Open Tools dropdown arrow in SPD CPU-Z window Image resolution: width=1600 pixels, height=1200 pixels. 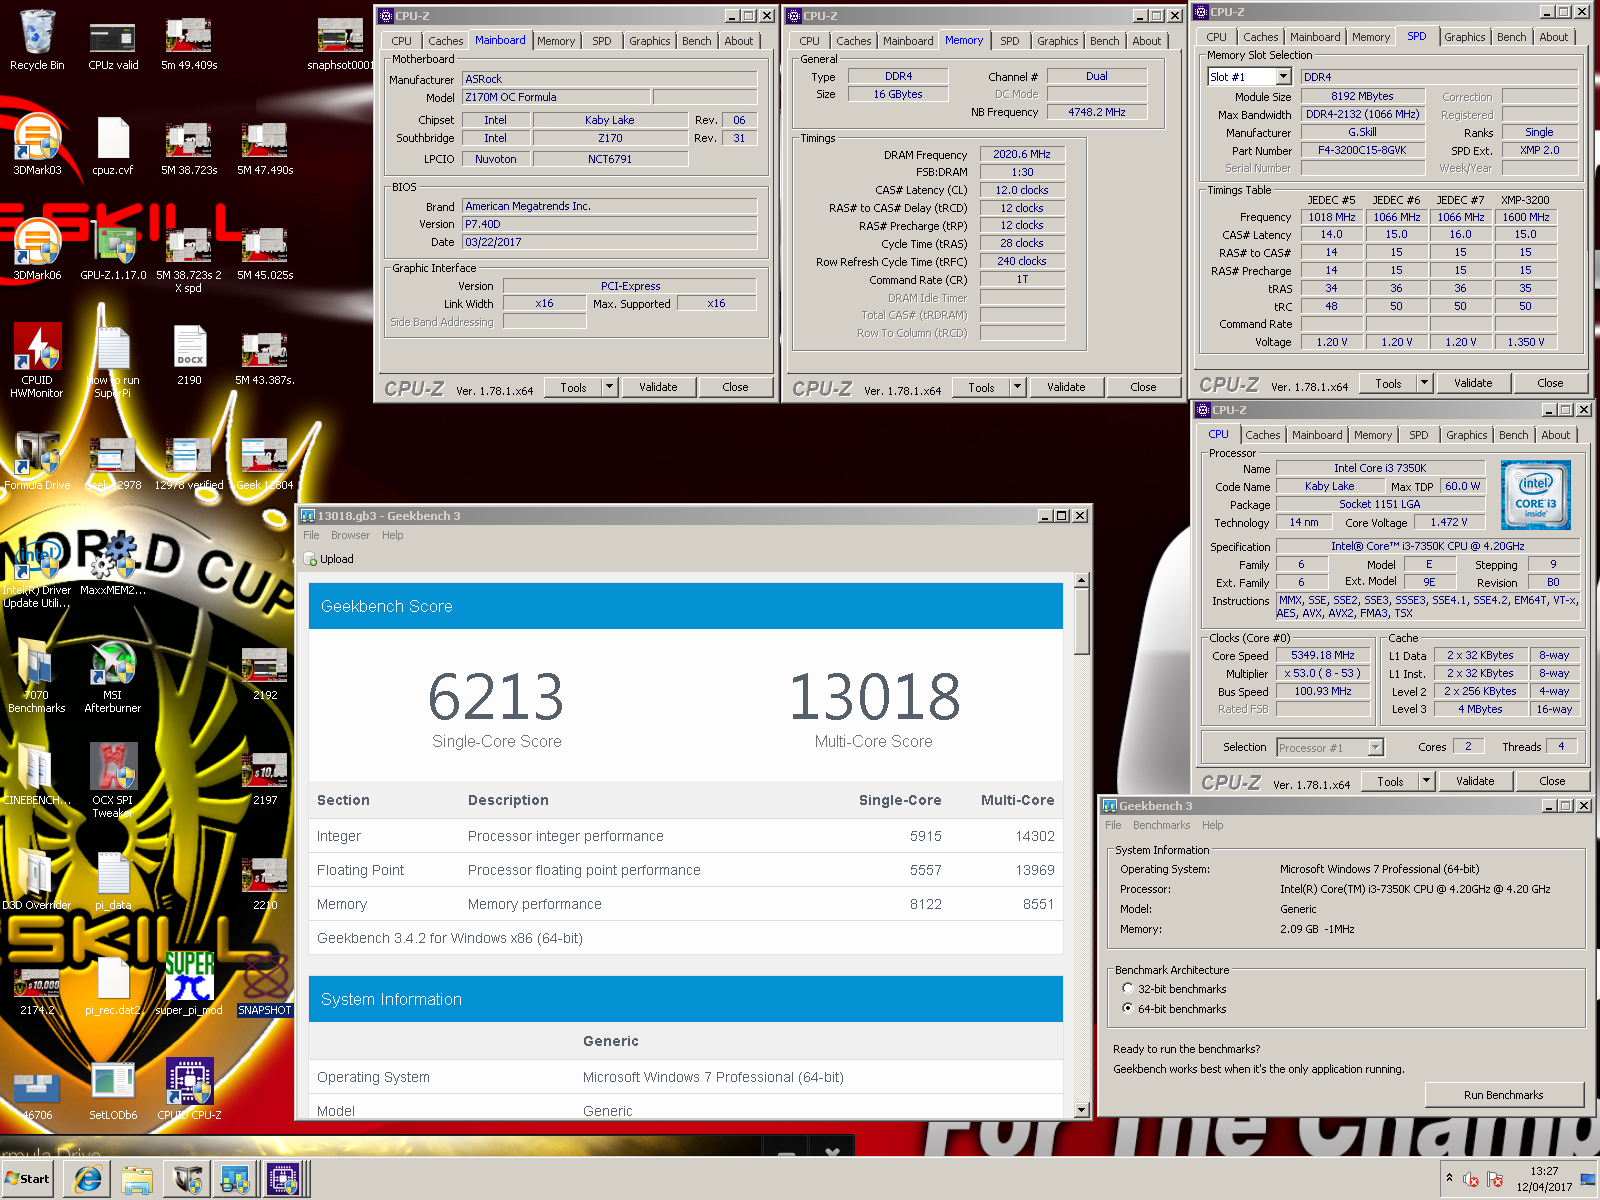click(x=1425, y=383)
